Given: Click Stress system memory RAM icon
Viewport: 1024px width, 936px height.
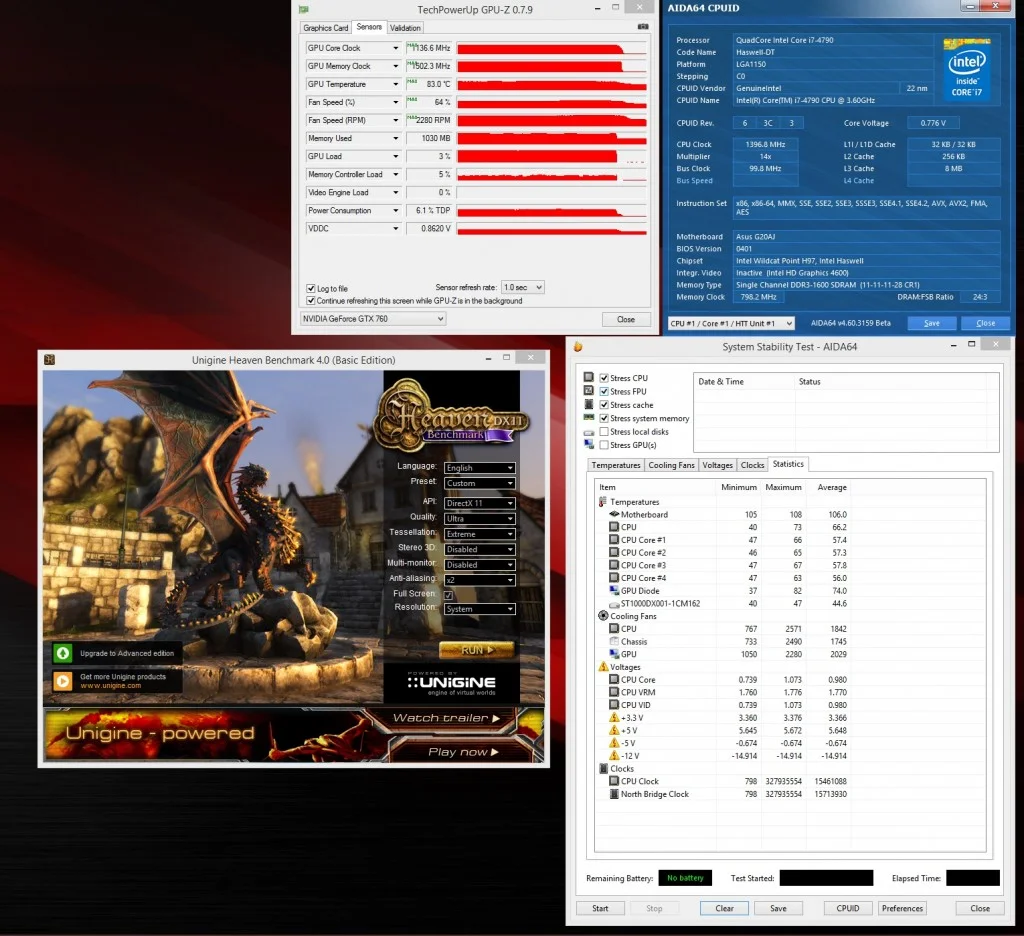Looking at the screenshot, I should coord(588,417).
